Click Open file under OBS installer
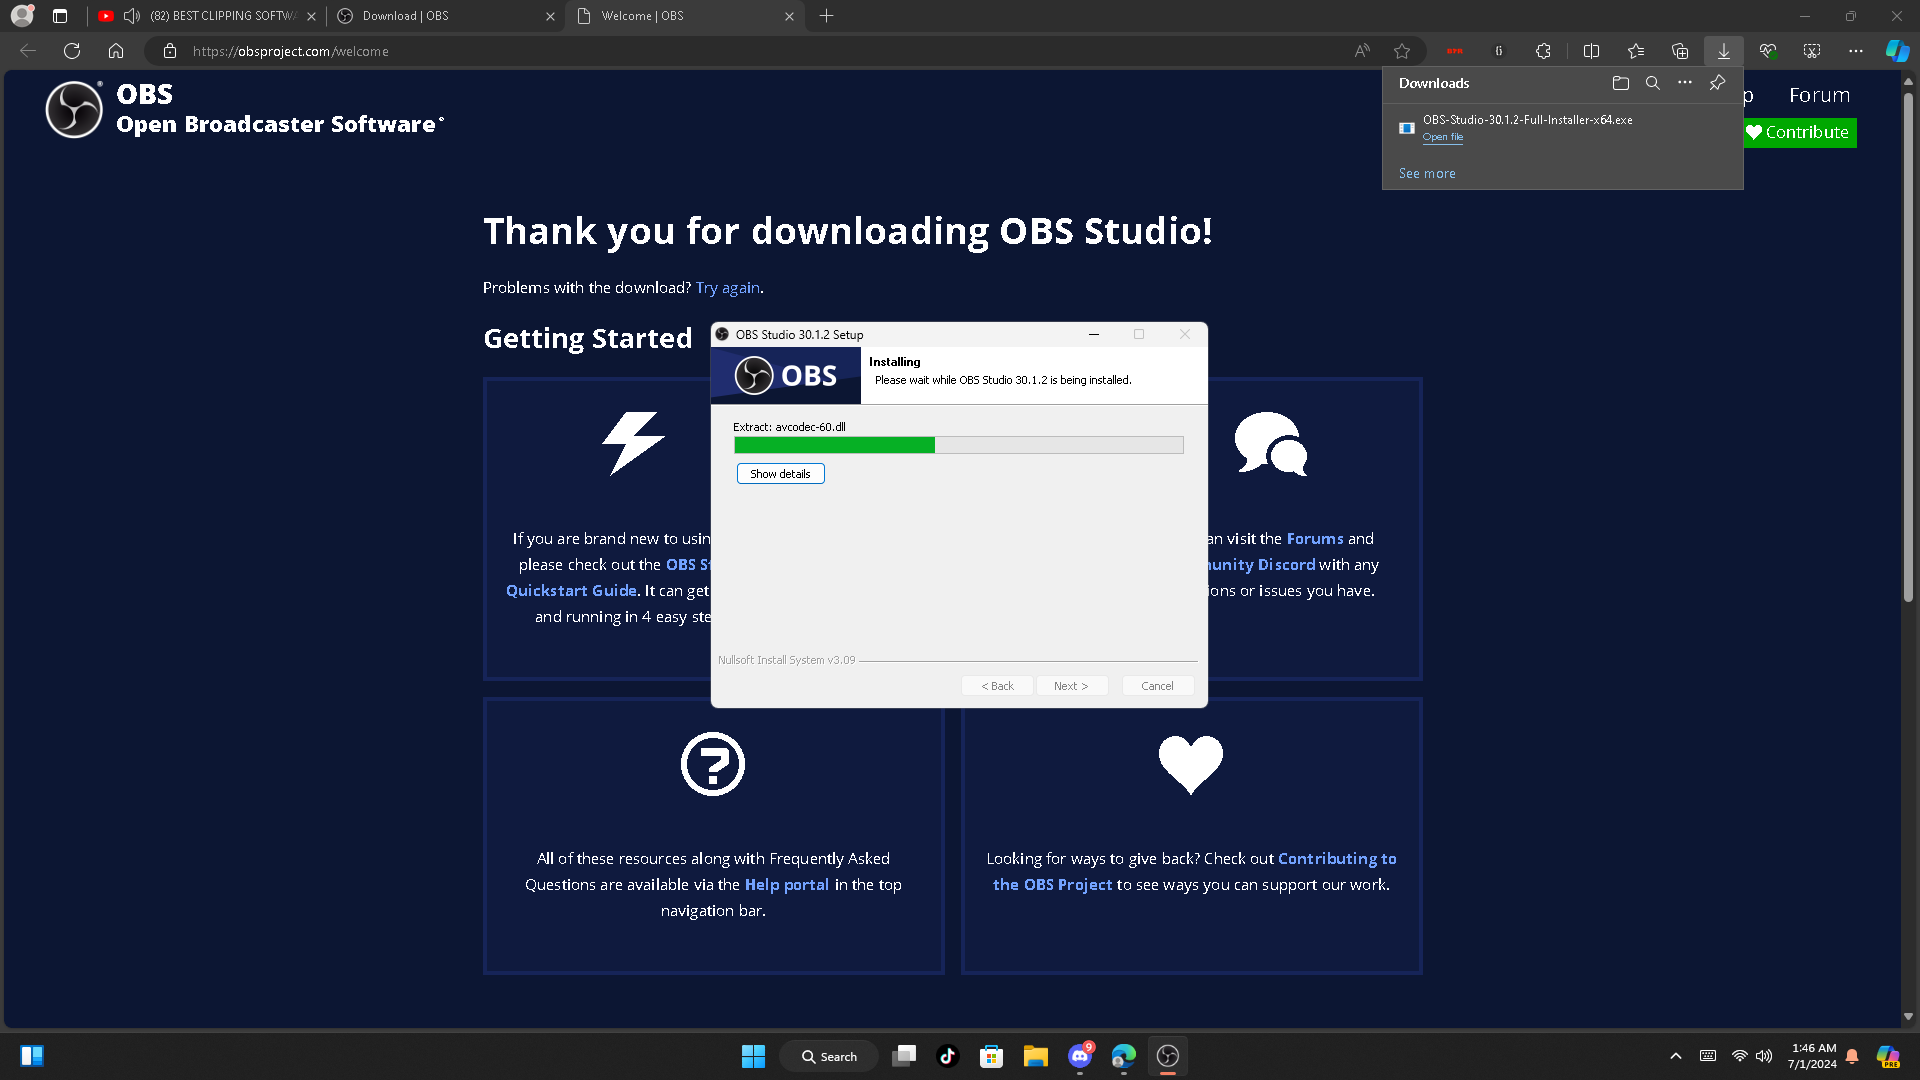 tap(1442, 137)
